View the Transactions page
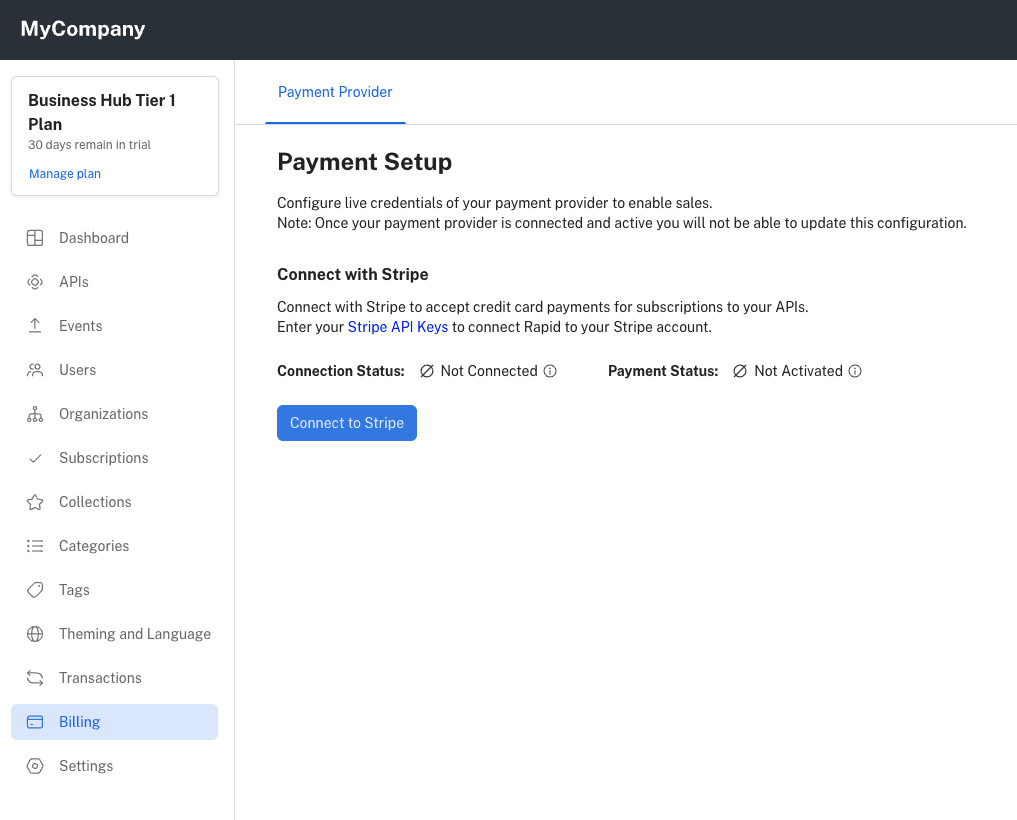The image size is (1017, 820). (115, 679)
